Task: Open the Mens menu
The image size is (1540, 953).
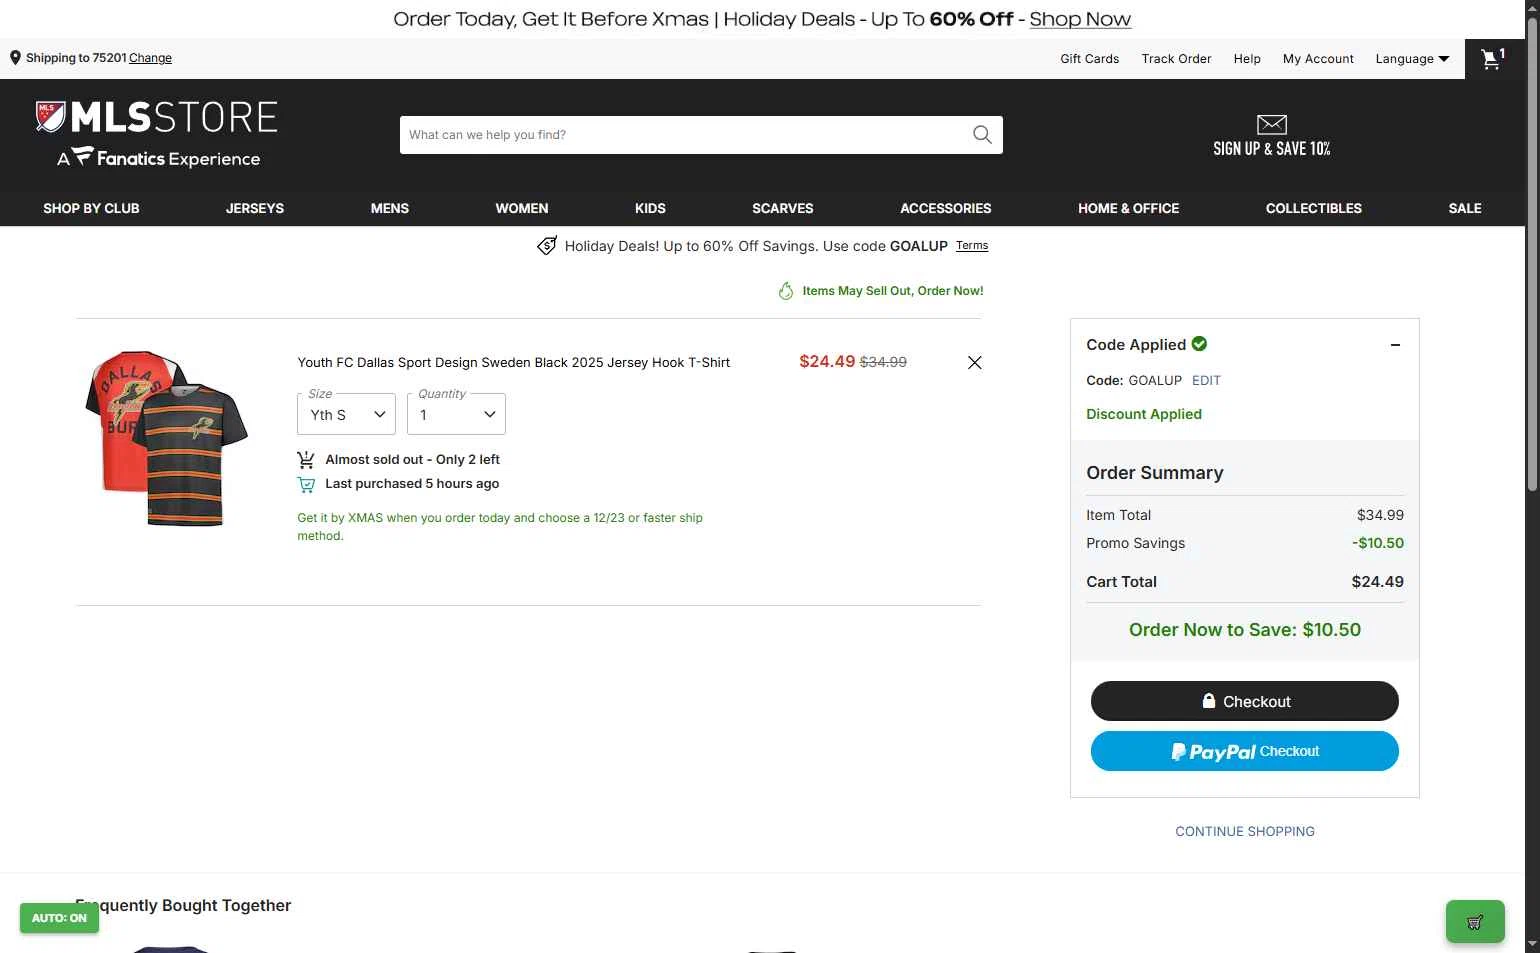Action: 390,208
